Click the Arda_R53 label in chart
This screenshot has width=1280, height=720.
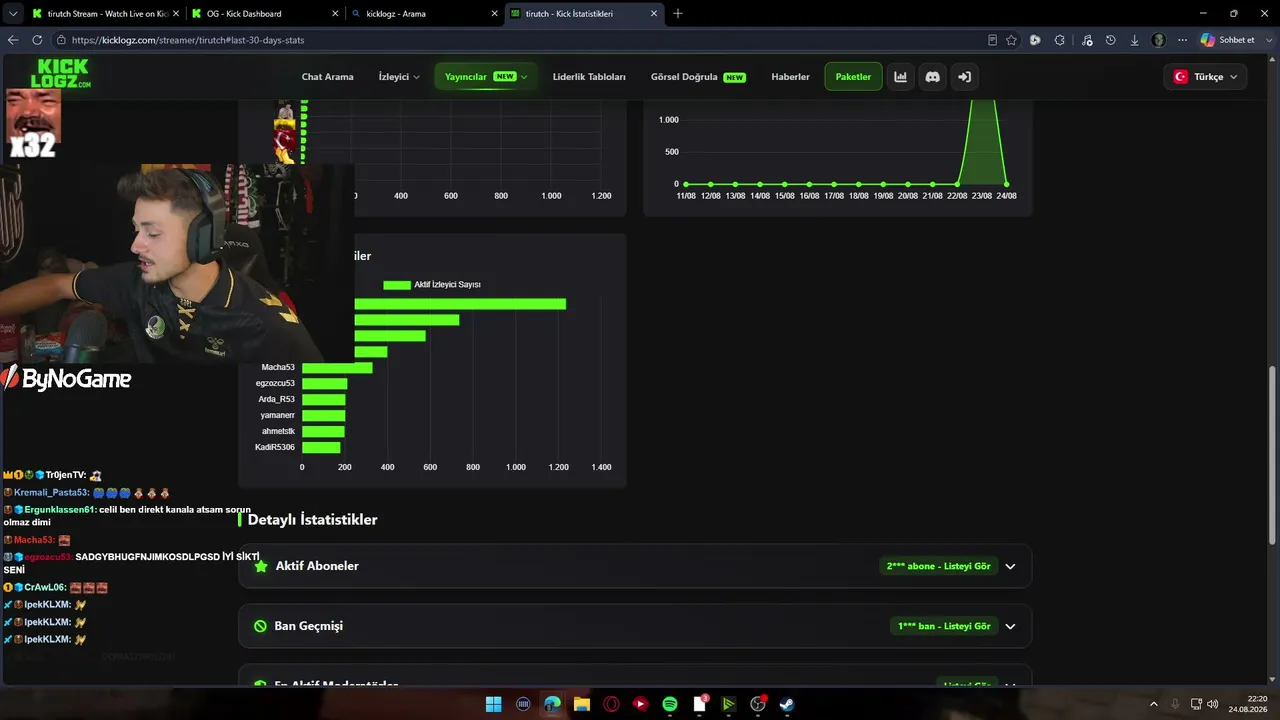[277, 399]
